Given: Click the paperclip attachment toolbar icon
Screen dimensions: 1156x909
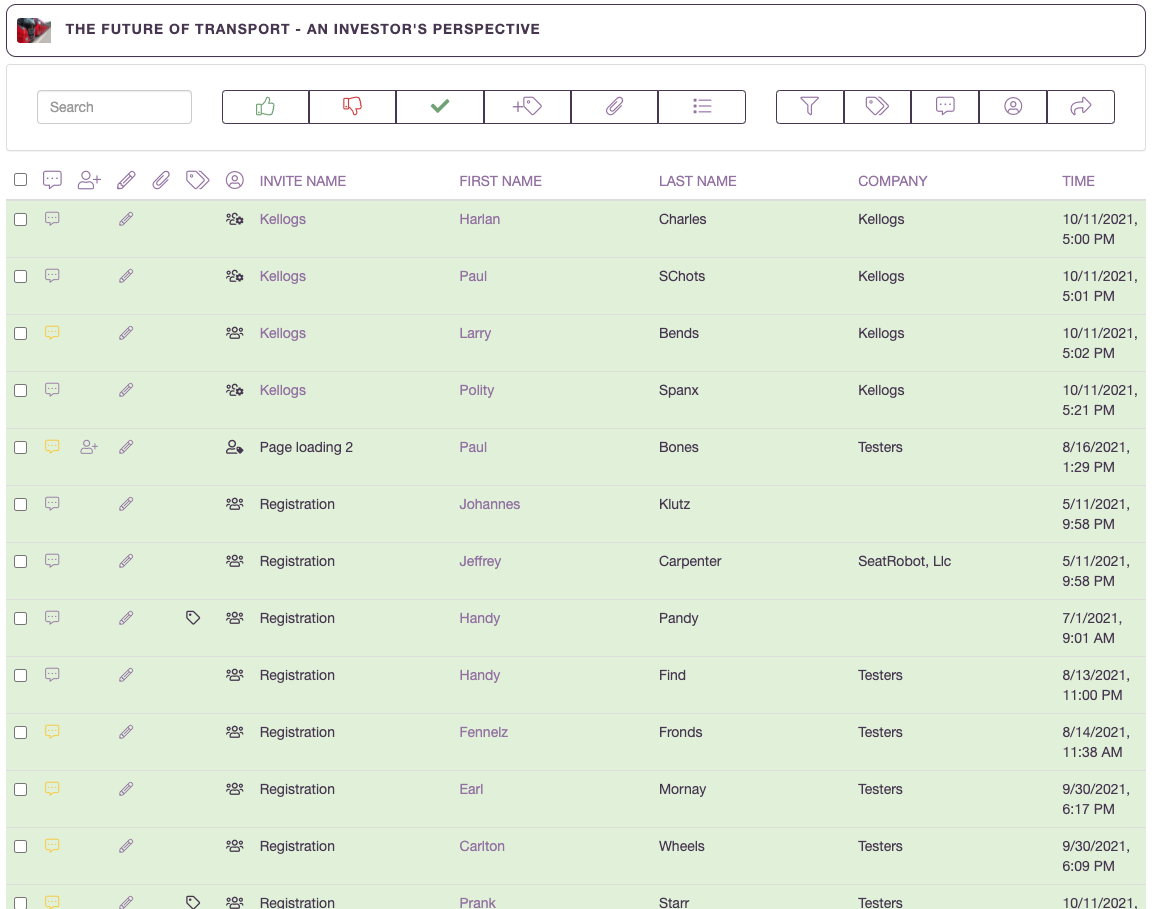Looking at the screenshot, I should click(x=614, y=106).
